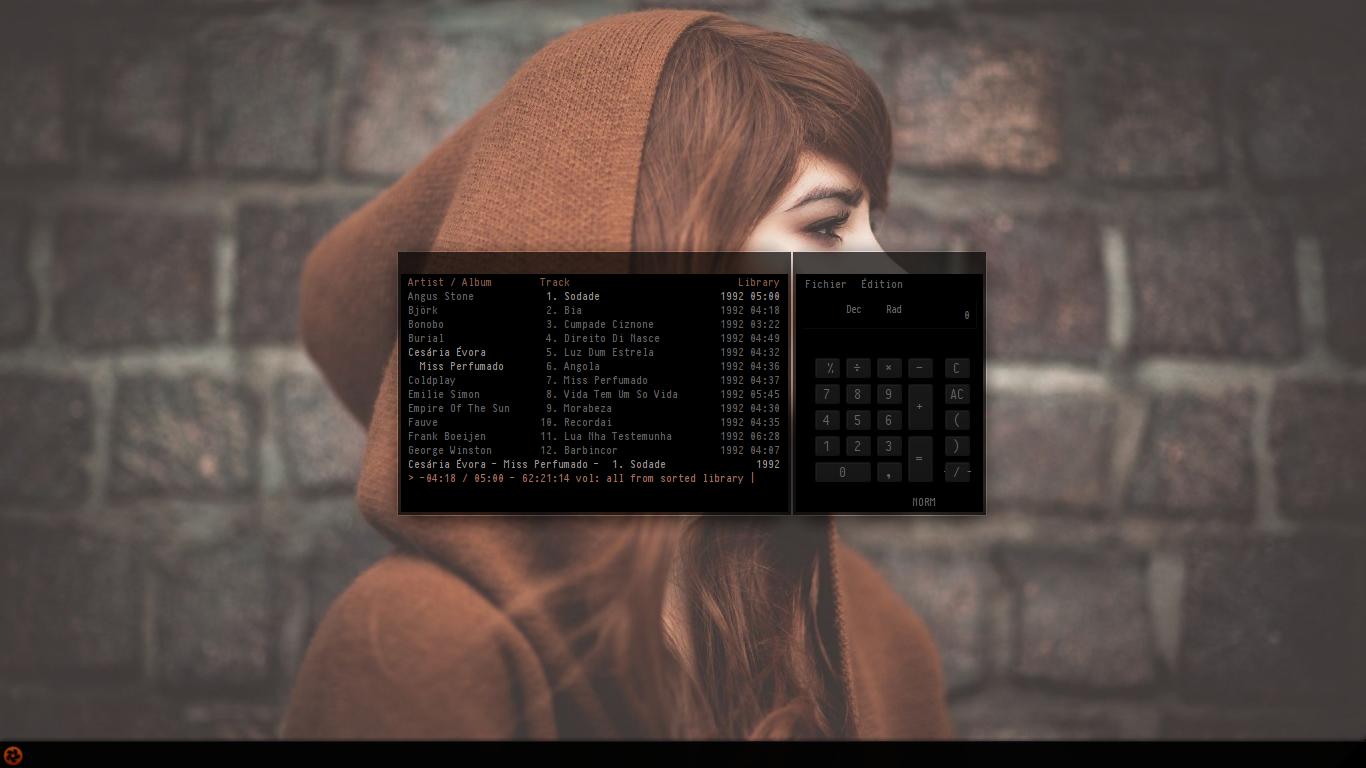Select artist Burial
This screenshot has height=768, width=1366.
click(x=426, y=338)
